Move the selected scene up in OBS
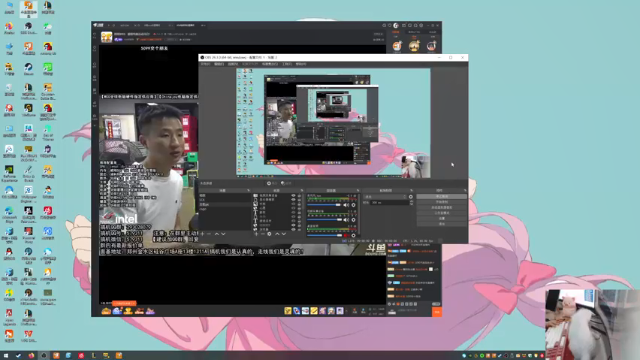 tap(217, 234)
